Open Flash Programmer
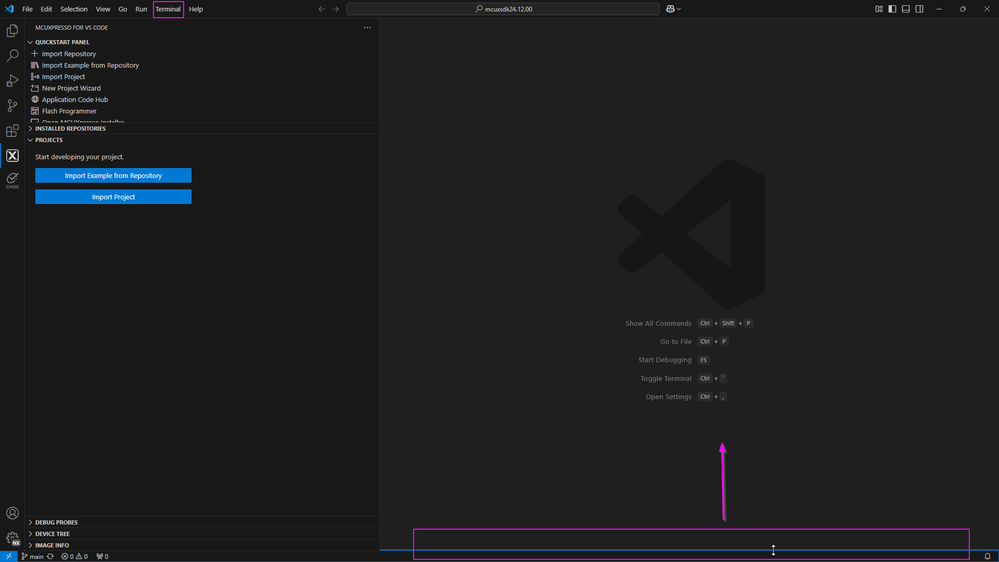Screen dimensions: 999x562 coord(69,111)
